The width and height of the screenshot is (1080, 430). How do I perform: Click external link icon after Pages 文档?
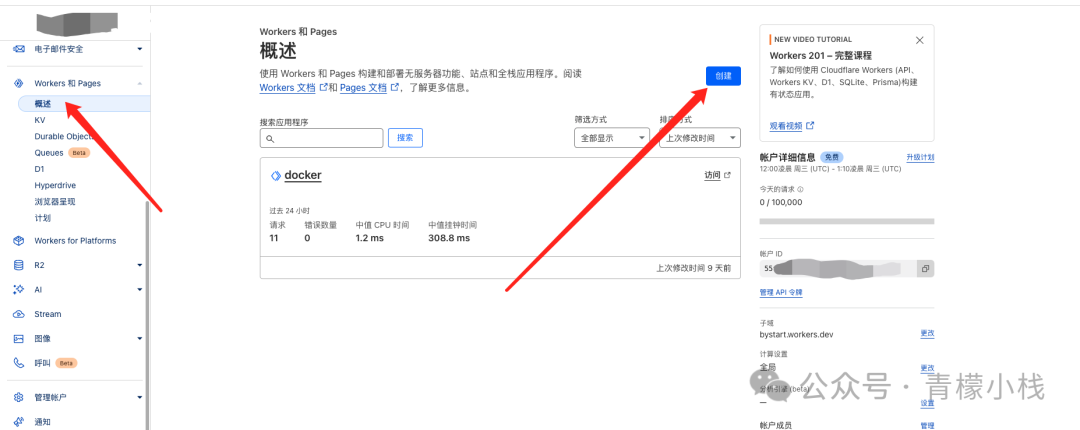pyautogui.click(x=395, y=88)
